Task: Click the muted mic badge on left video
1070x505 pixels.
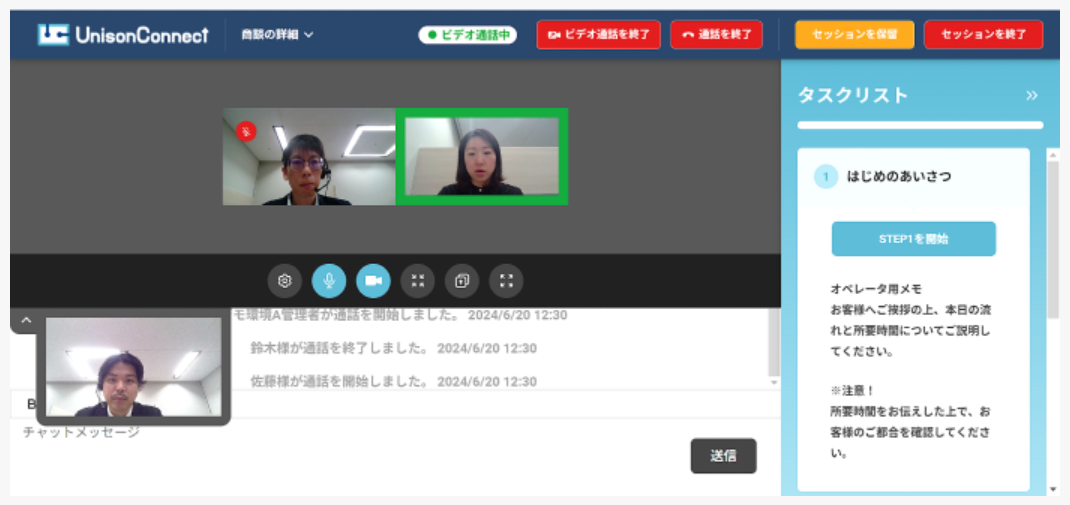Action: 246,131
